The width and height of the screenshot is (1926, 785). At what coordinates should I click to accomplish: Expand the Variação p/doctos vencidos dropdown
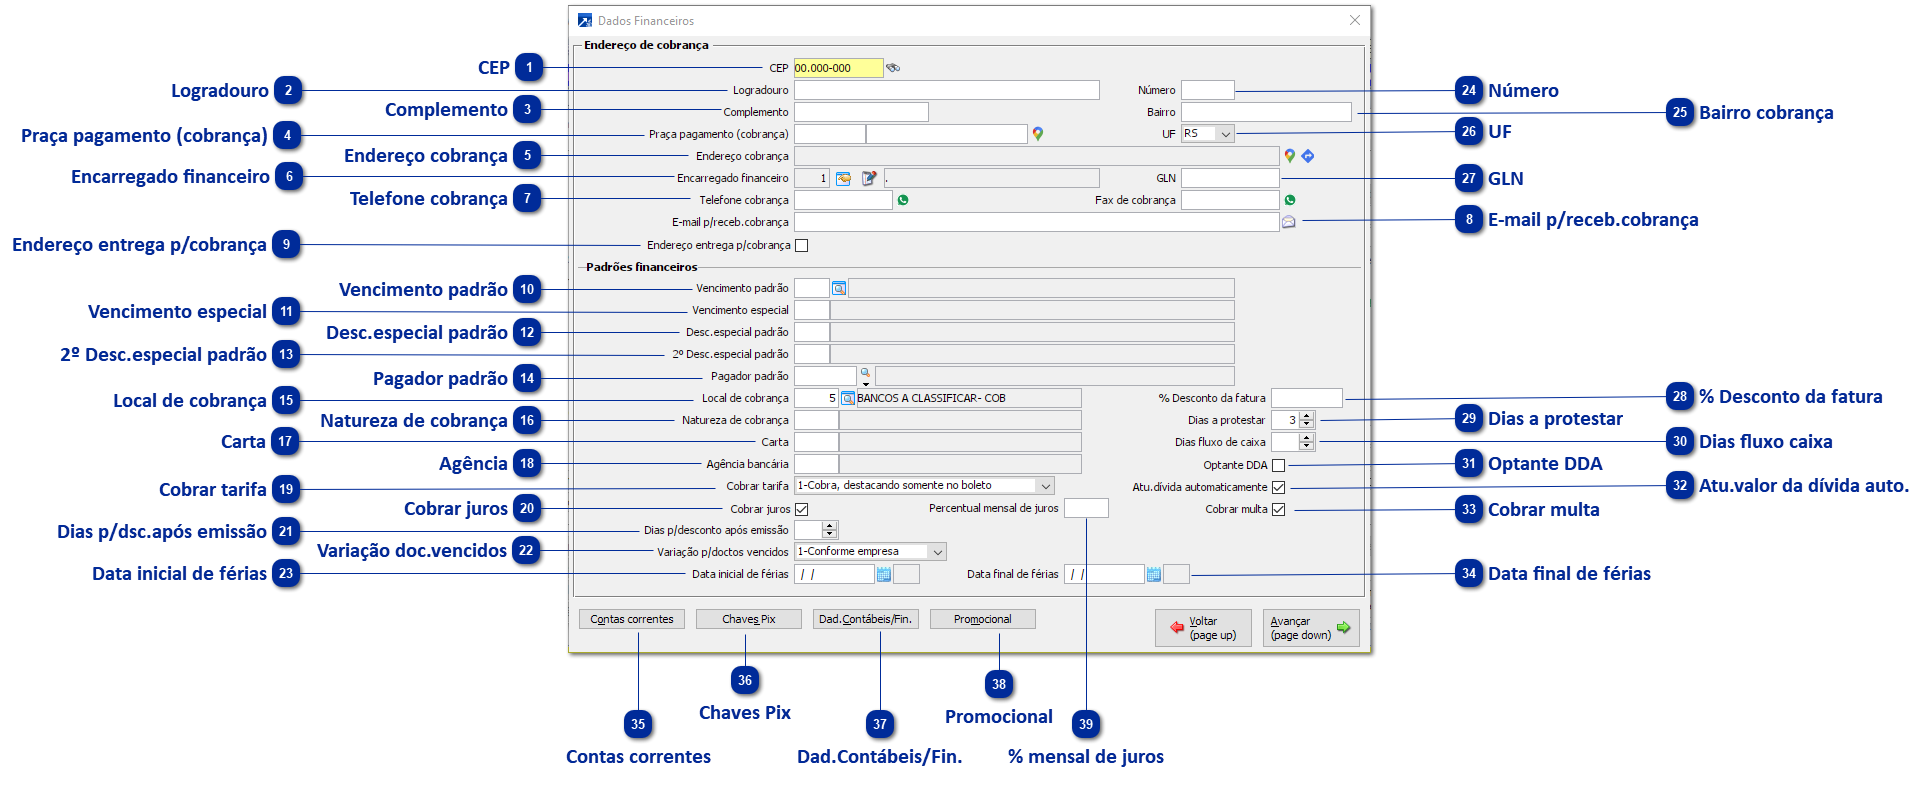click(x=938, y=552)
